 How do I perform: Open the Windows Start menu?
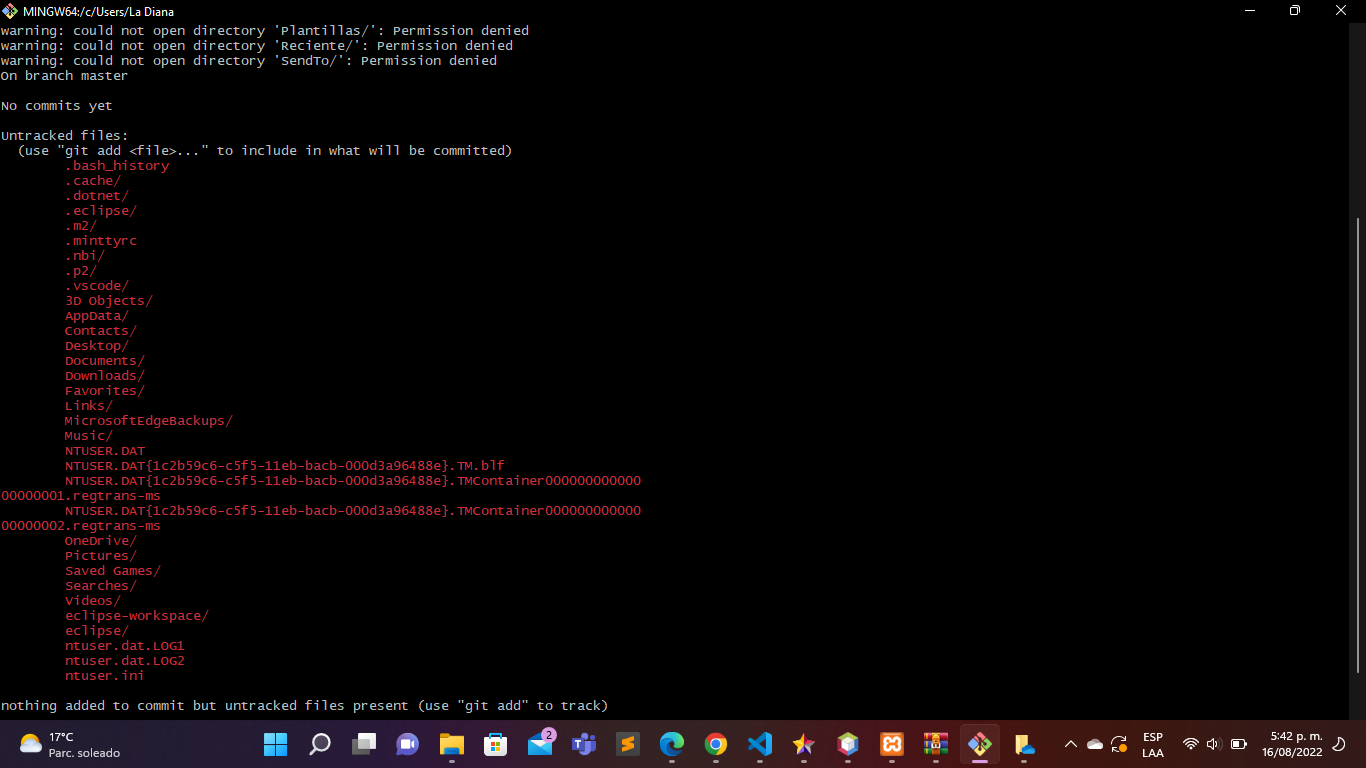pos(275,744)
